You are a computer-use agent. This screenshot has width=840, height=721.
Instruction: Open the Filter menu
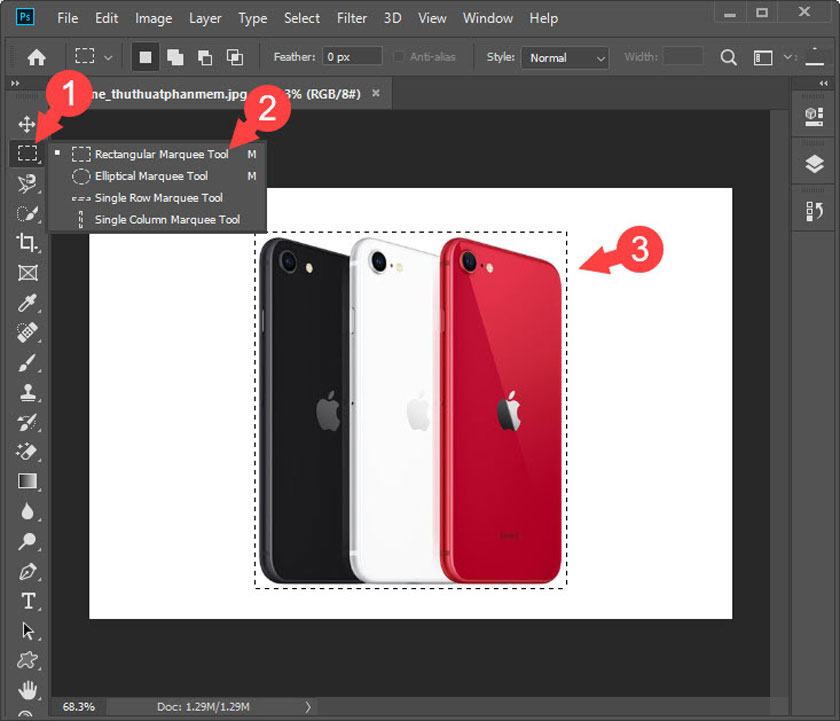coord(351,18)
